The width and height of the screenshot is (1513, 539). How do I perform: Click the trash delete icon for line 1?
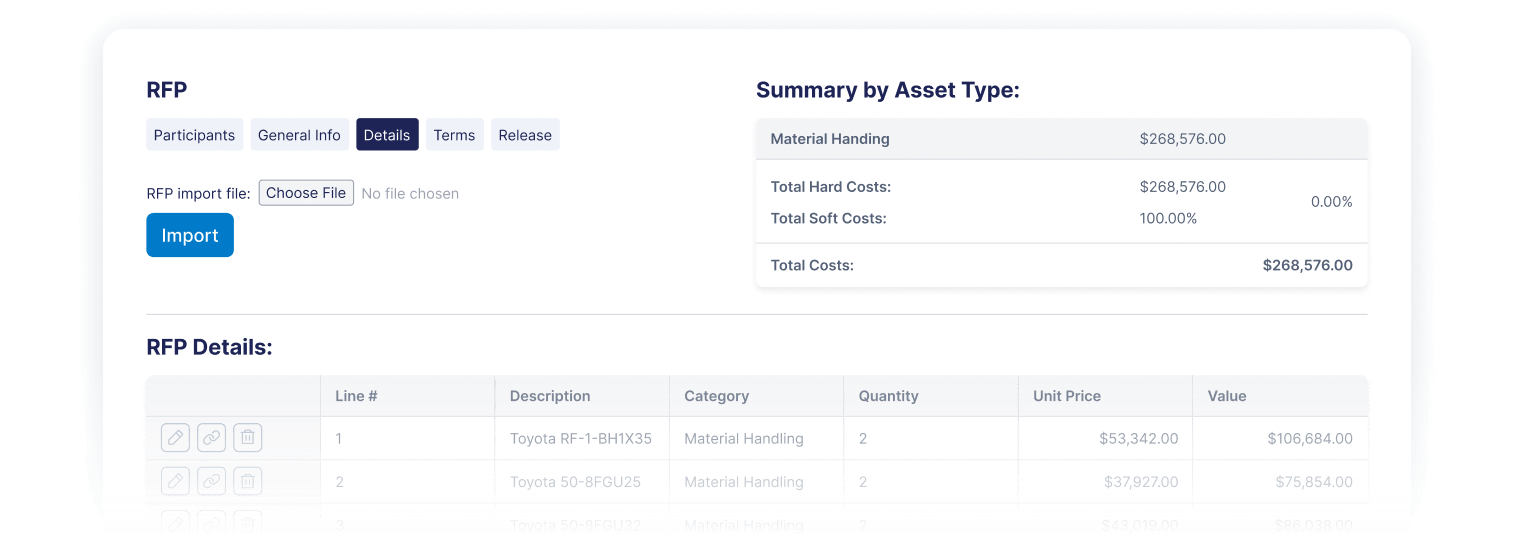tap(248, 438)
